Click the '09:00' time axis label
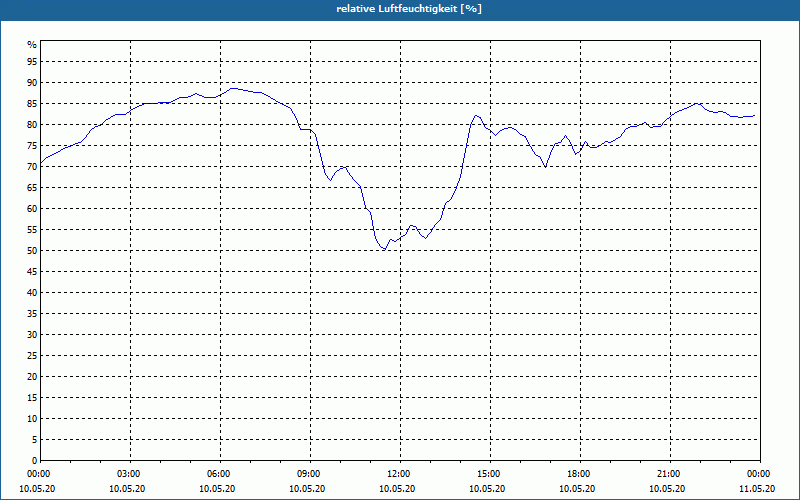The height and width of the screenshot is (500, 800). [311, 474]
